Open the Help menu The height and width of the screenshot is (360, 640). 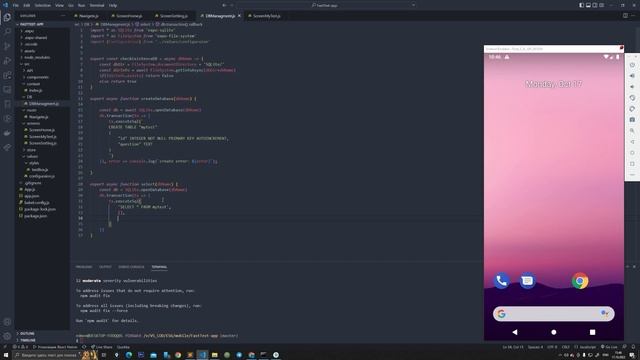pos(113,5)
